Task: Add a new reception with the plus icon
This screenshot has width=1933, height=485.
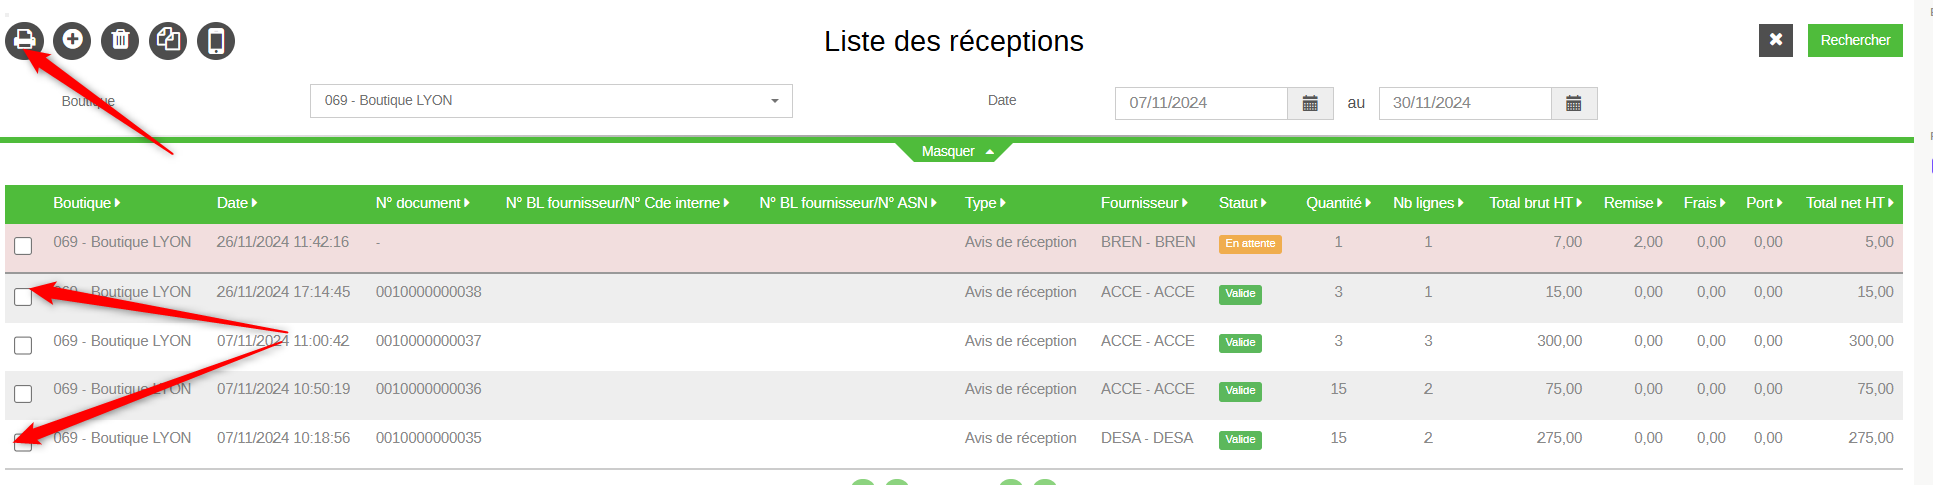Action: [72, 41]
